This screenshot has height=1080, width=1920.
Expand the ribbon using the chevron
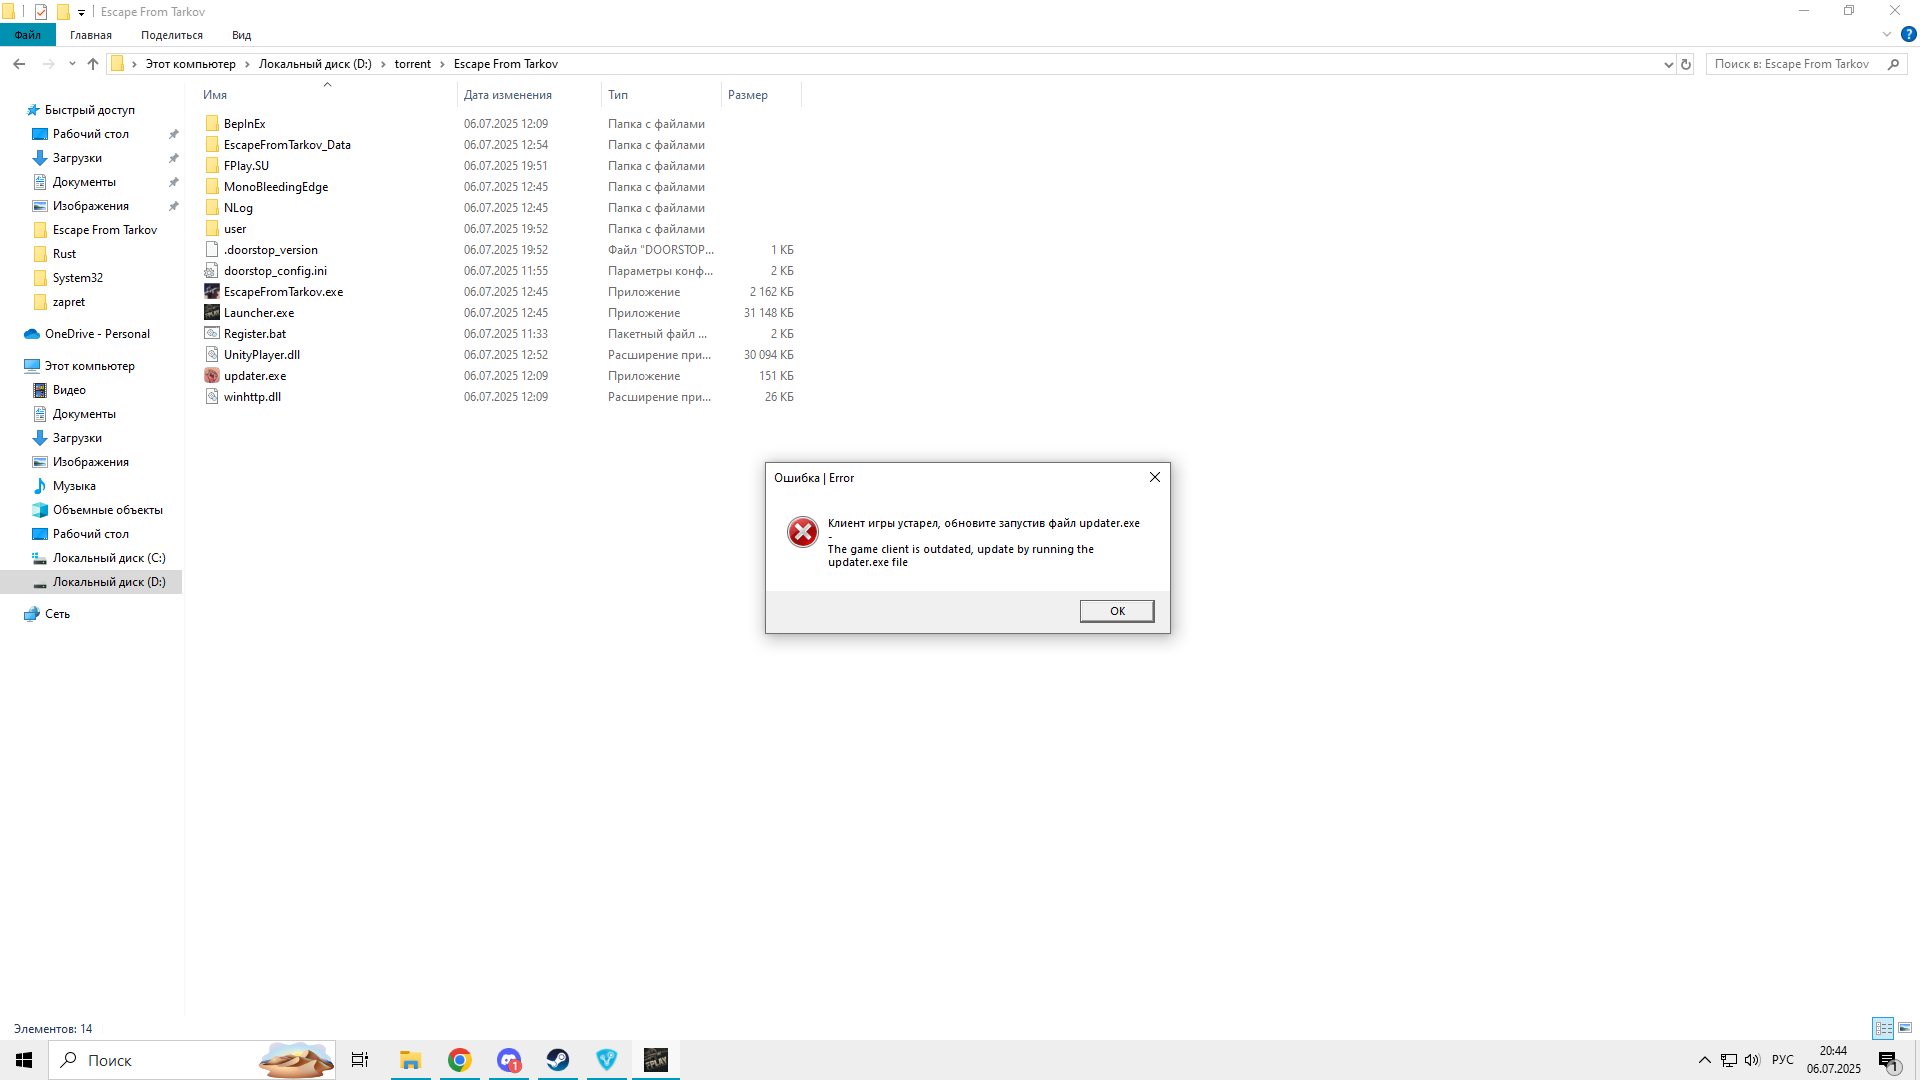click(x=1887, y=35)
